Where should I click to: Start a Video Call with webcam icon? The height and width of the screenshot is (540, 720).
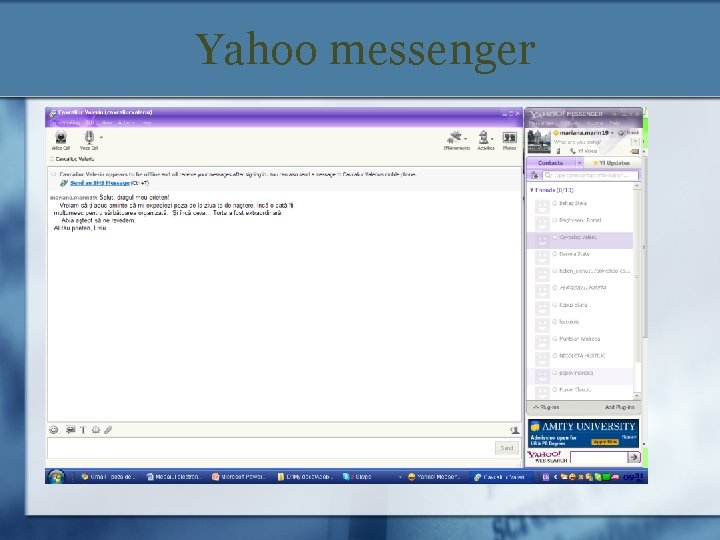[x=61, y=140]
